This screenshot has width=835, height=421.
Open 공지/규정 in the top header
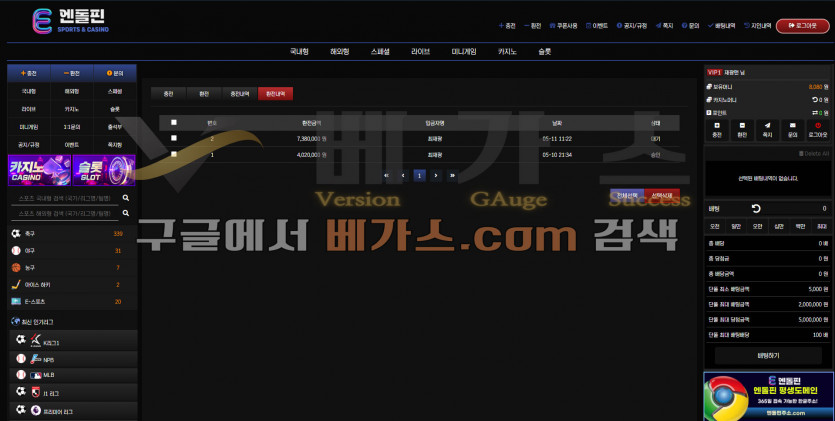[632, 26]
